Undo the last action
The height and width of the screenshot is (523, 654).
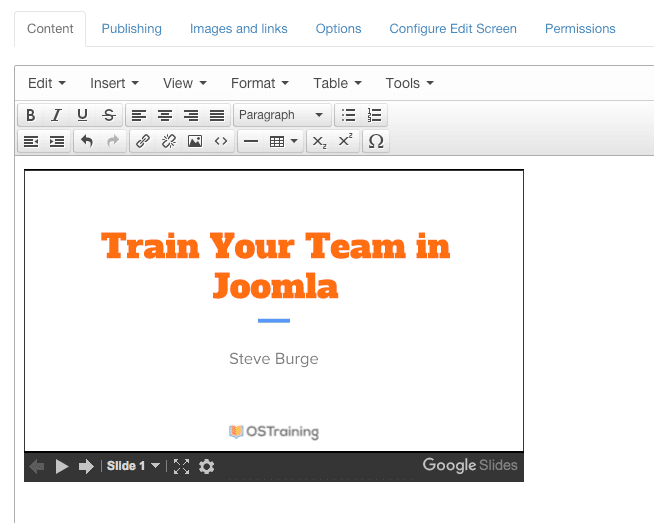(87, 141)
